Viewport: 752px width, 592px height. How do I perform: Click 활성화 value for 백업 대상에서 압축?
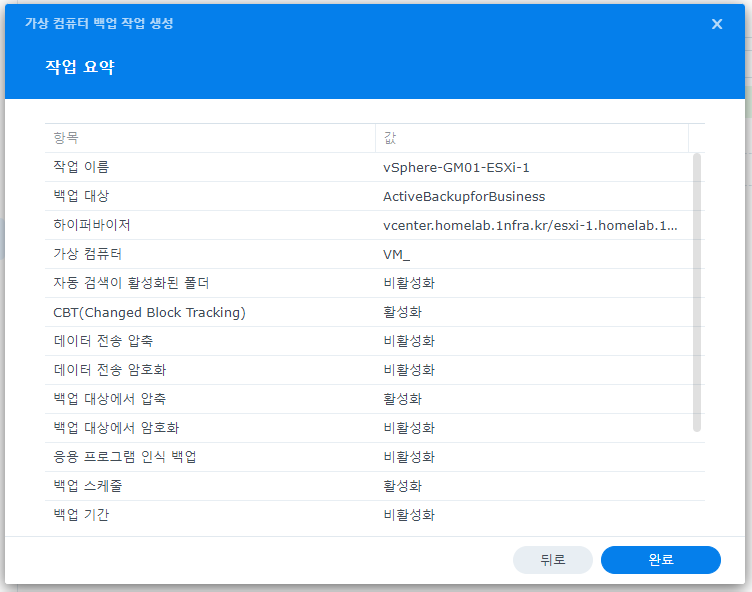402,399
